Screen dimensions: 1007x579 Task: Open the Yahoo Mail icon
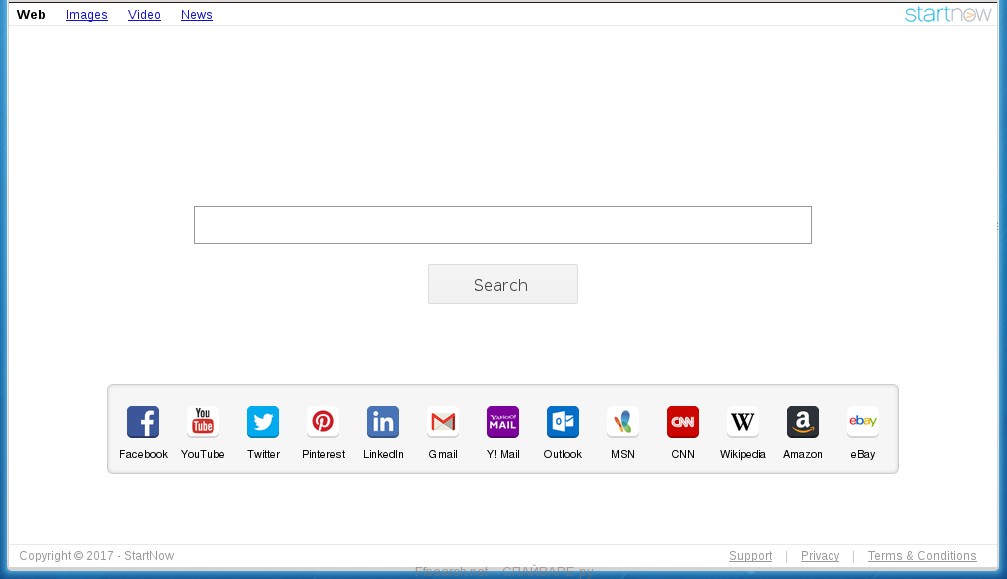coord(503,422)
